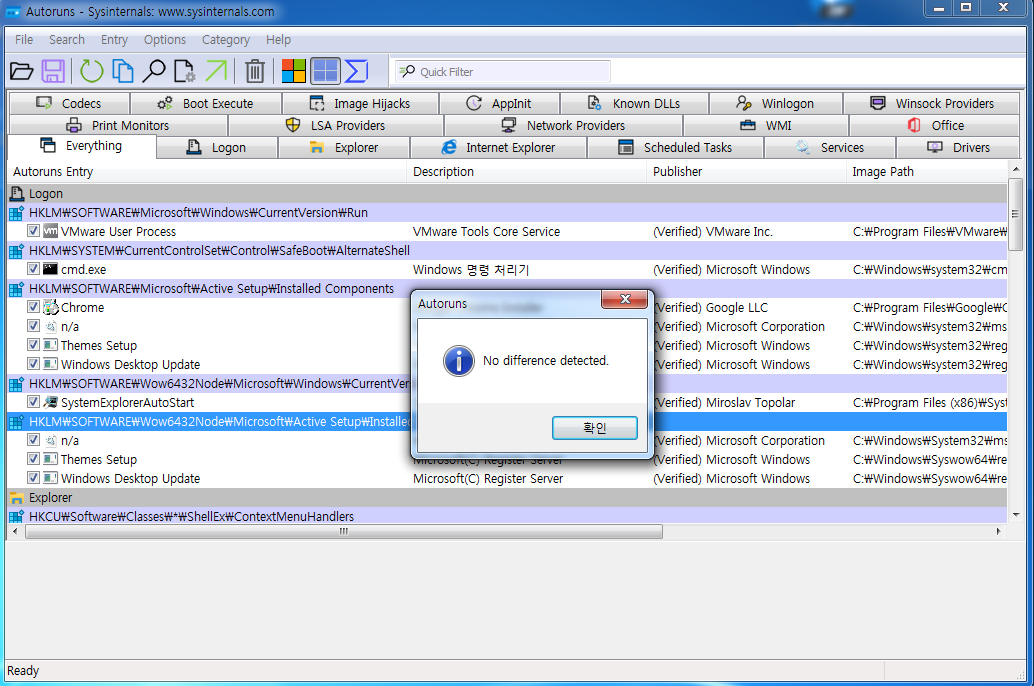The height and width of the screenshot is (686, 1034).
Task: Click the cmd.exe console icon
Action: click(x=50, y=269)
